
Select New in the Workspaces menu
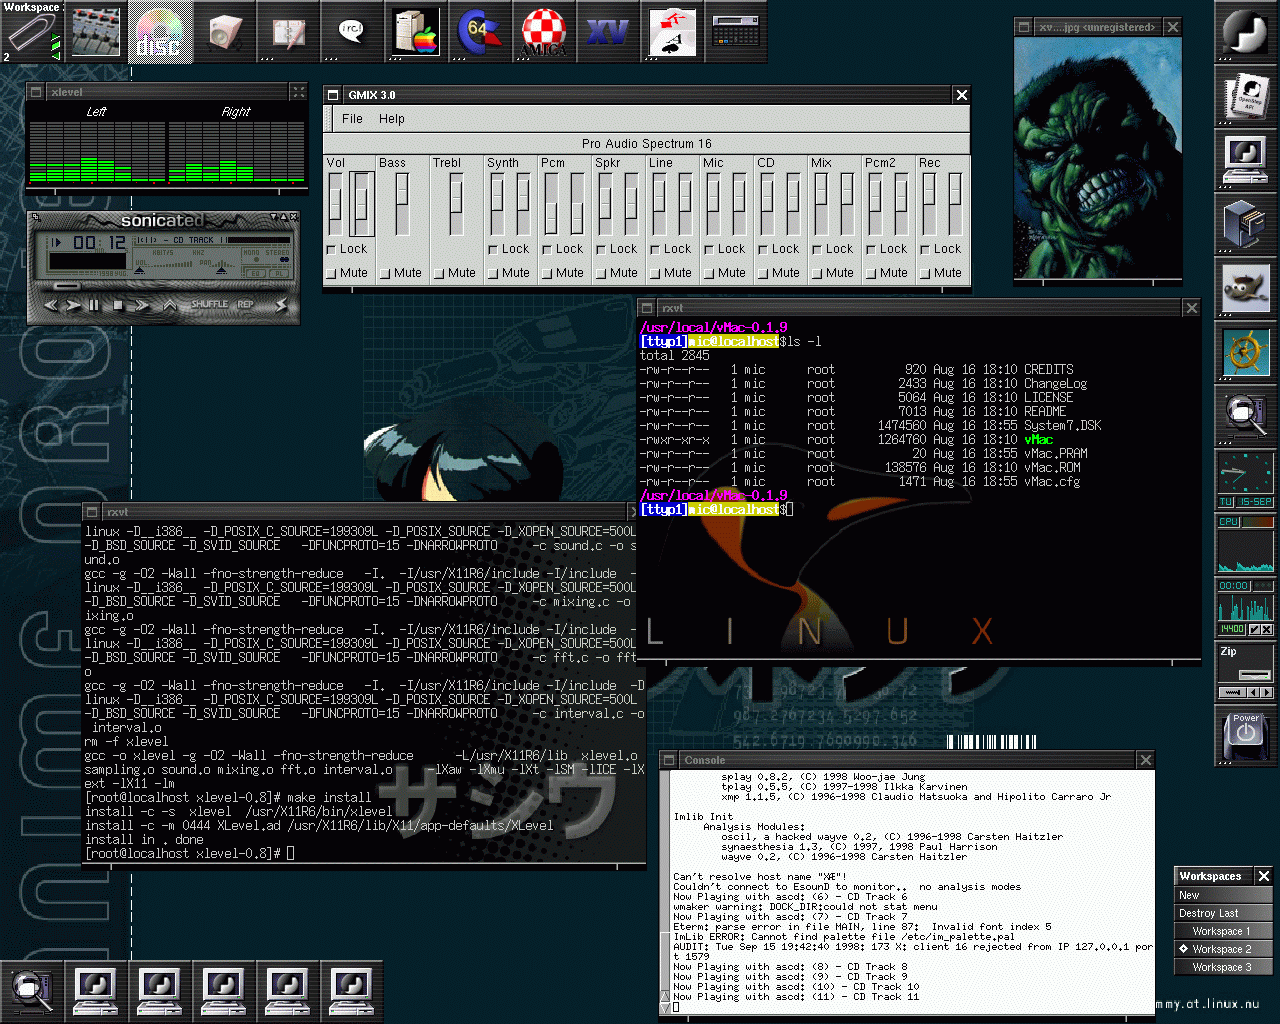coord(1224,895)
